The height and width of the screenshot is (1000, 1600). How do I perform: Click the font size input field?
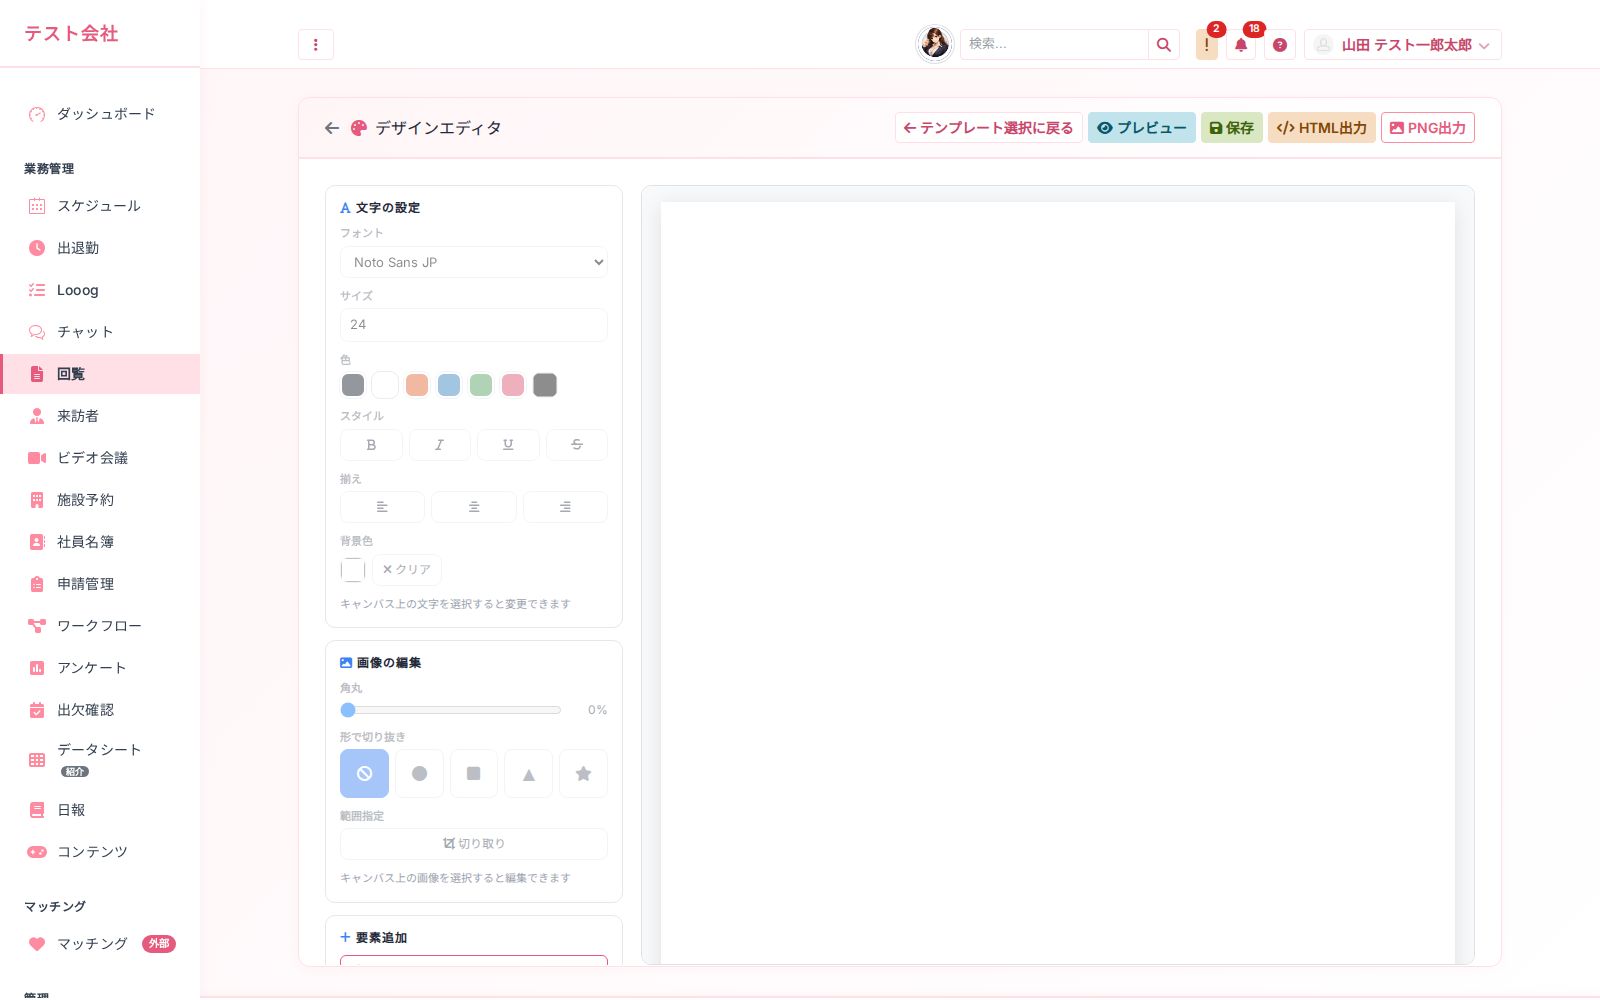pyautogui.click(x=474, y=325)
